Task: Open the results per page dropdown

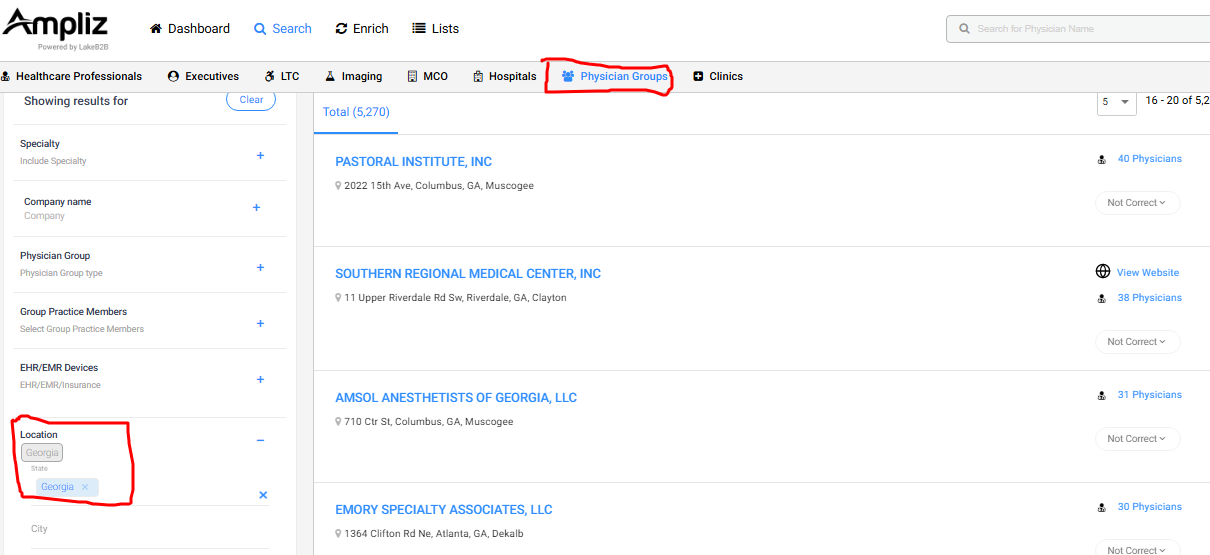Action: click(x=1116, y=101)
